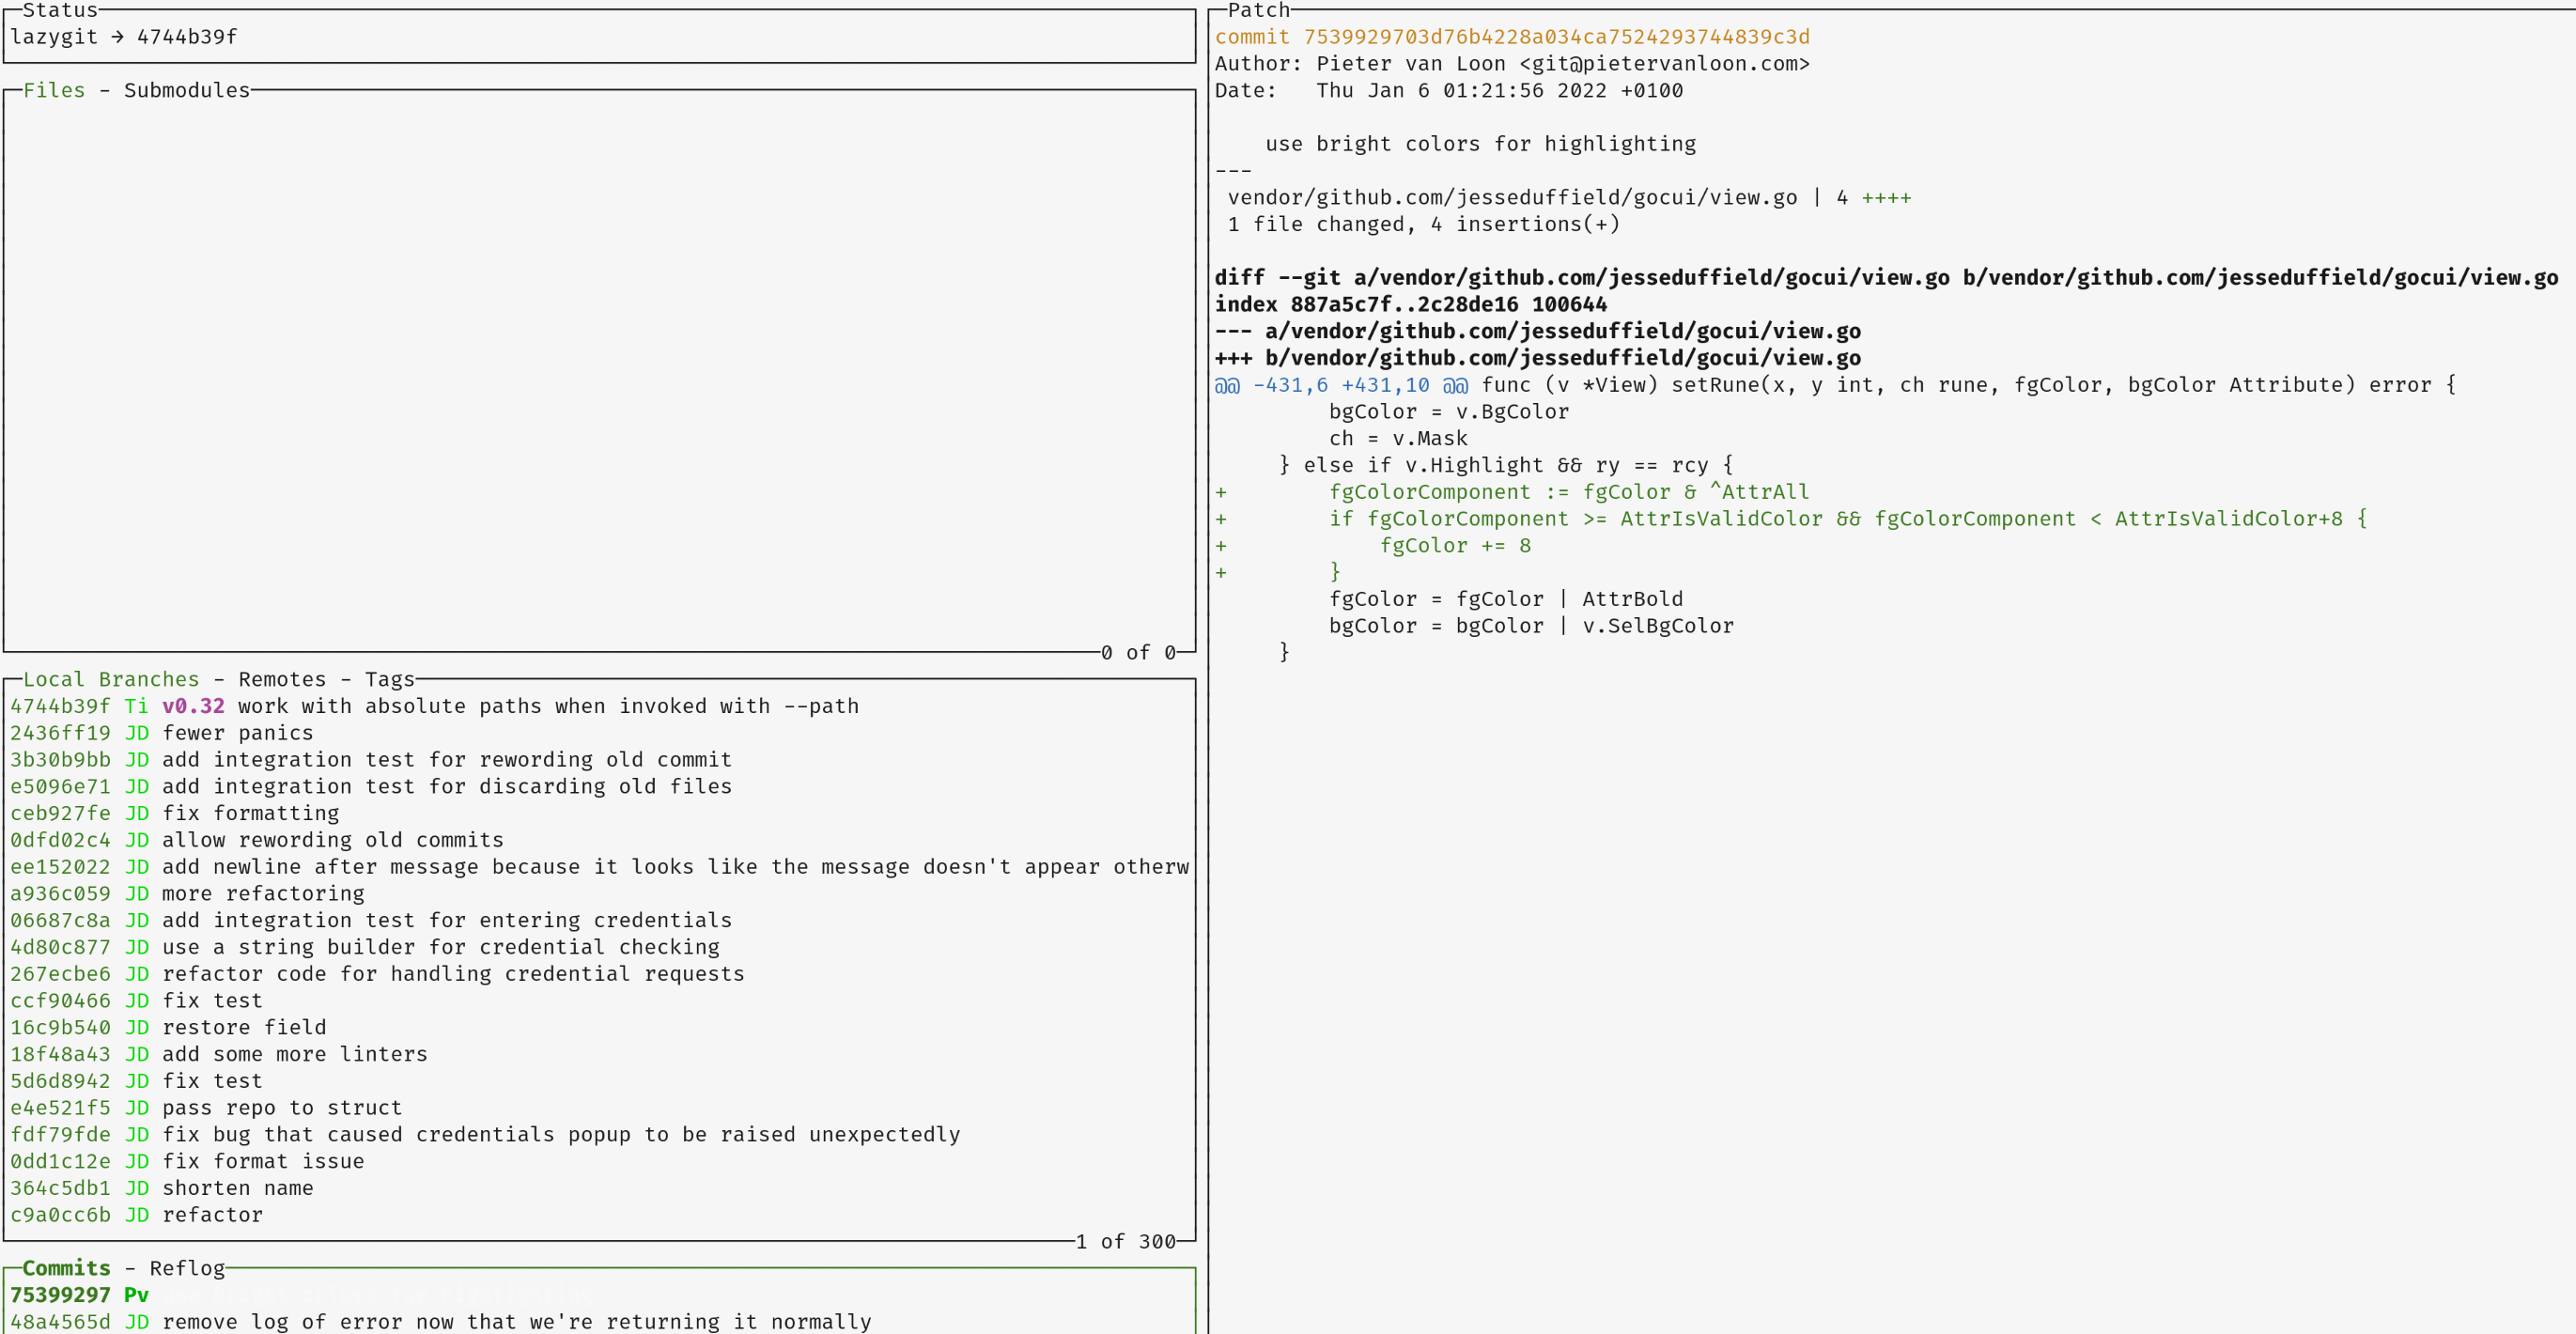This screenshot has width=2576, height=1334.
Task: Click the Status panel showing lazygit branch
Action: tap(122, 37)
